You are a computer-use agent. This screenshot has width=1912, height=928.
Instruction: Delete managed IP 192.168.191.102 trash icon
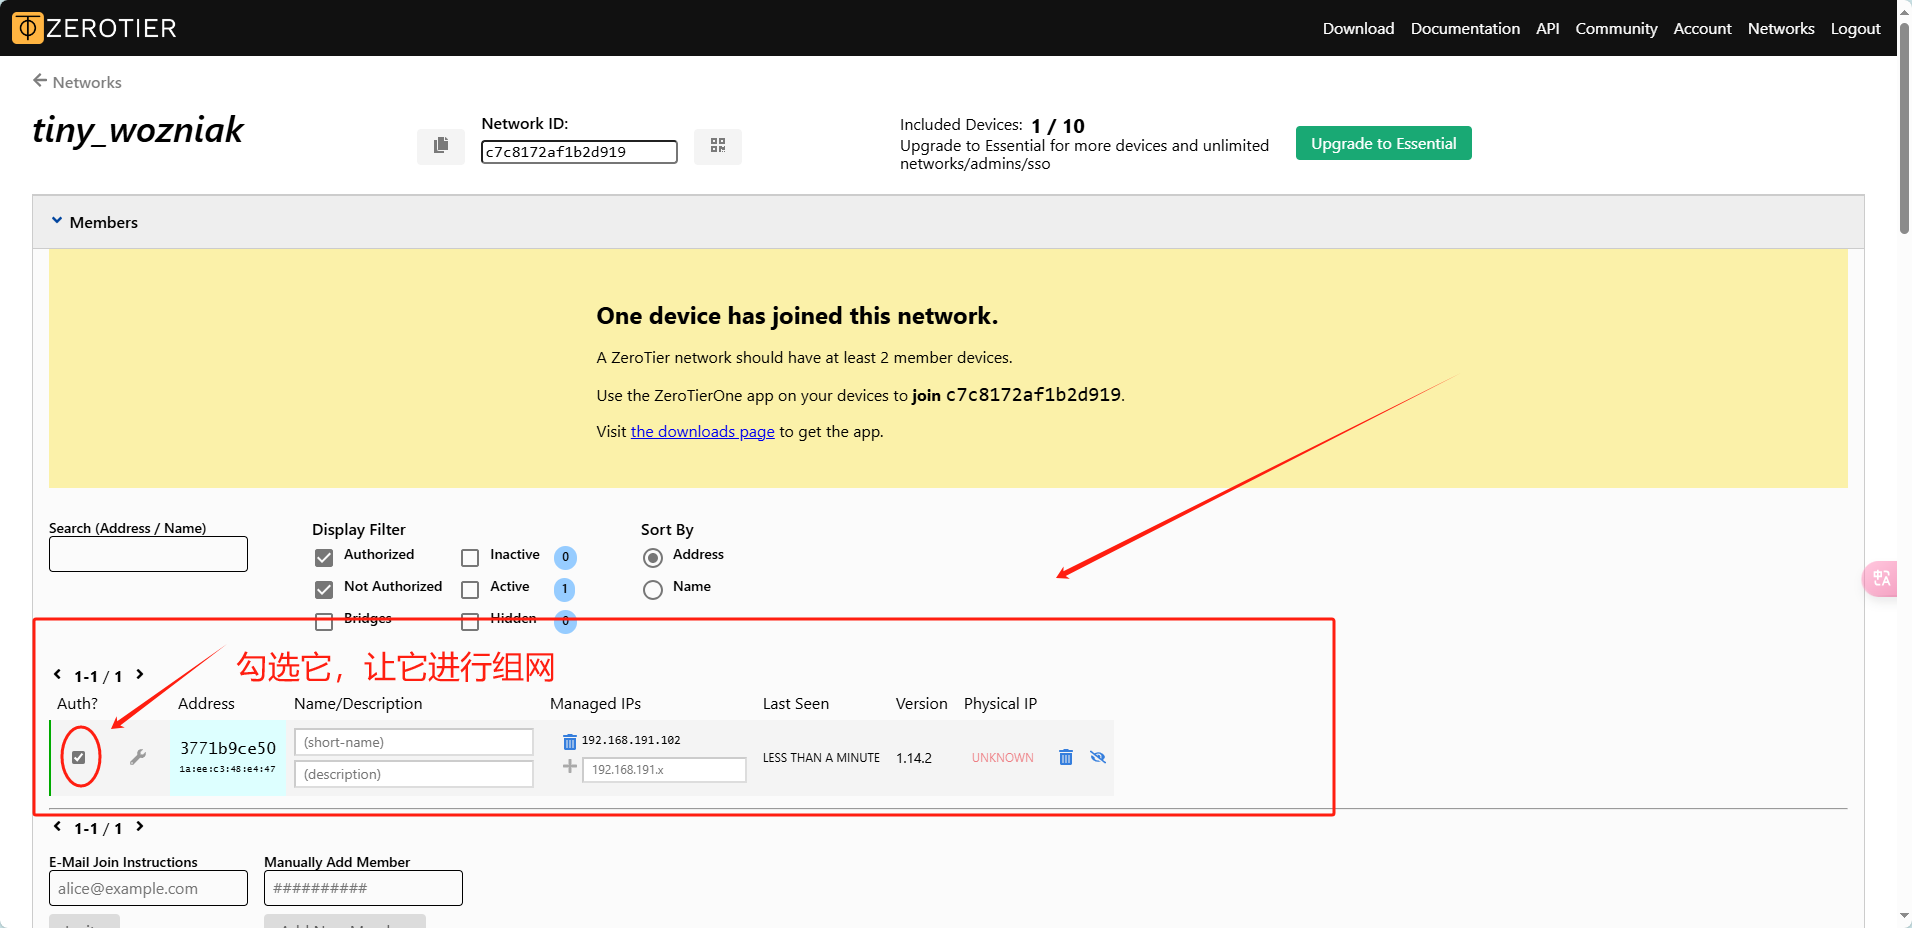point(569,741)
